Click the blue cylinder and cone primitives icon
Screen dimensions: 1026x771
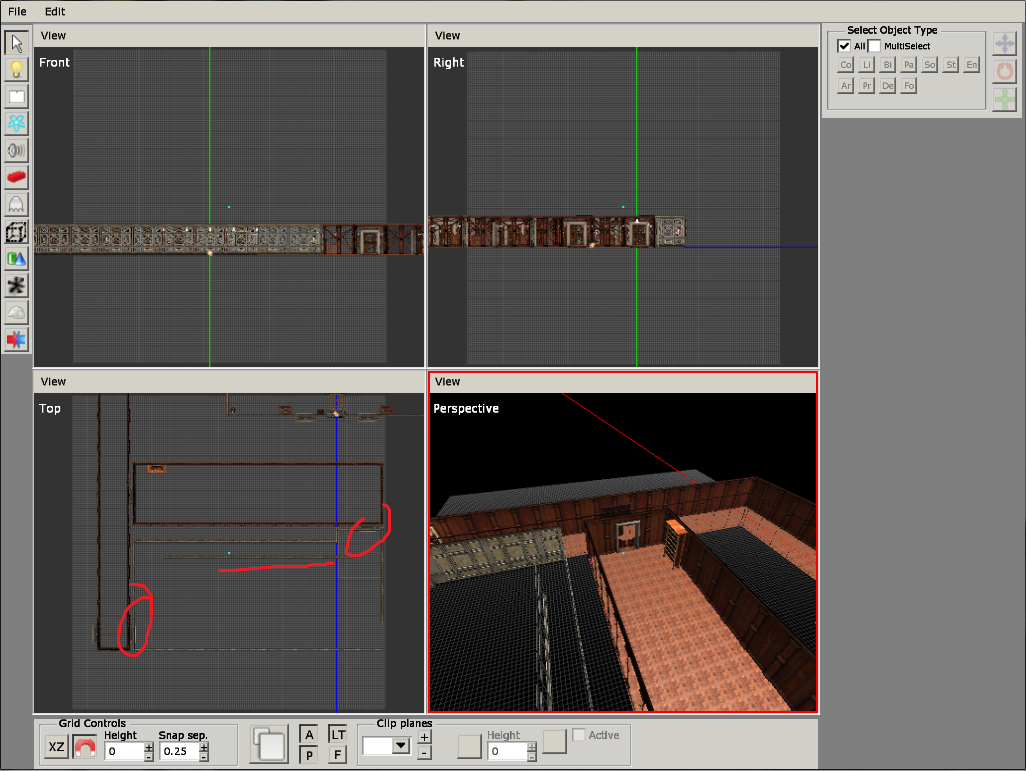tap(16, 259)
